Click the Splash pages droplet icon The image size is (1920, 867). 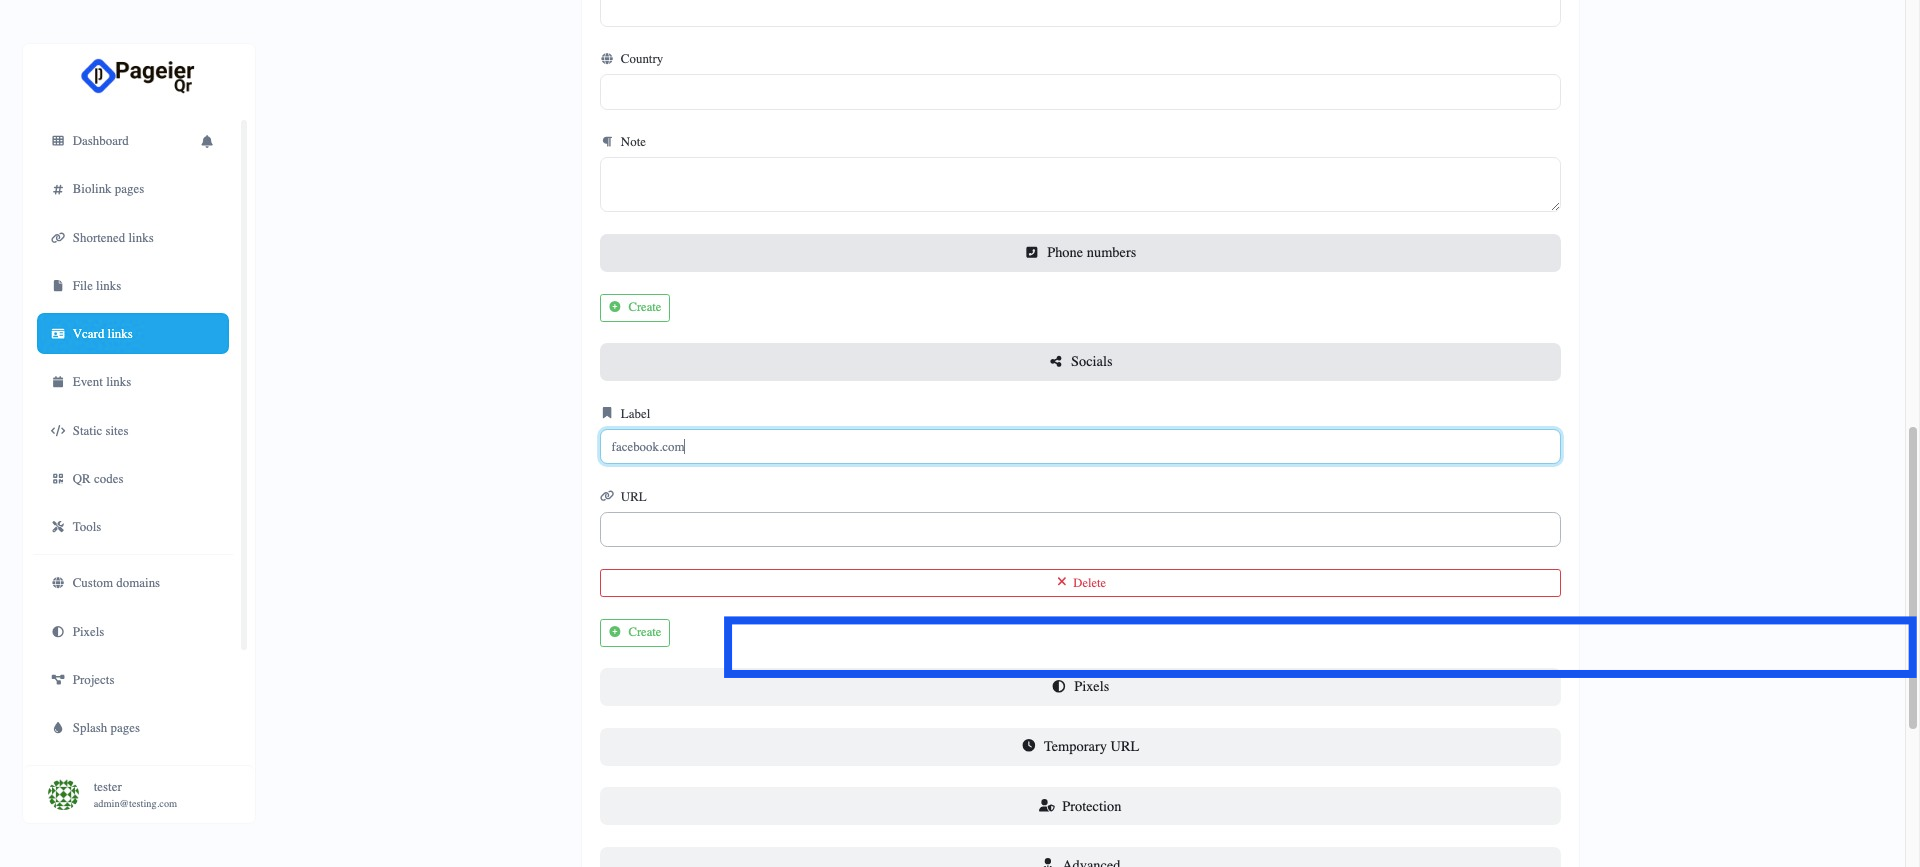tap(58, 728)
